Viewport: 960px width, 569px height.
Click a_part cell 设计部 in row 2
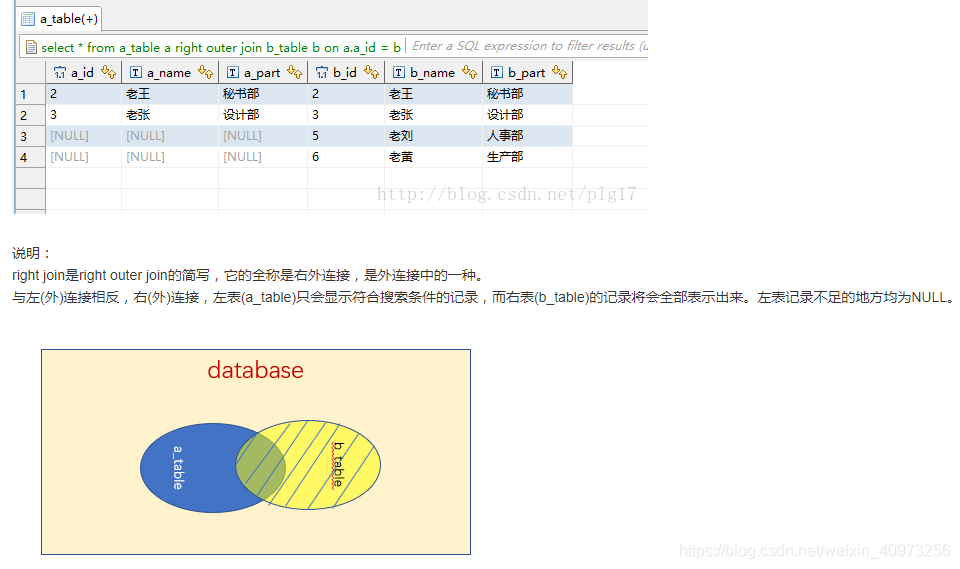pyautogui.click(x=263, y=115)
